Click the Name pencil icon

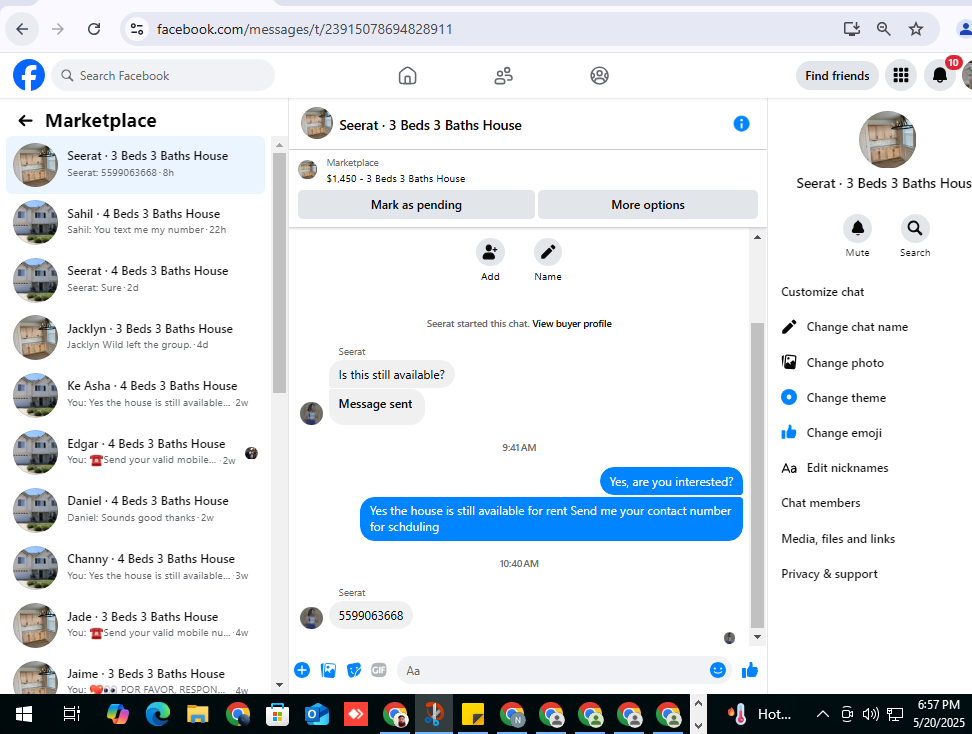(x=548, y=252)
